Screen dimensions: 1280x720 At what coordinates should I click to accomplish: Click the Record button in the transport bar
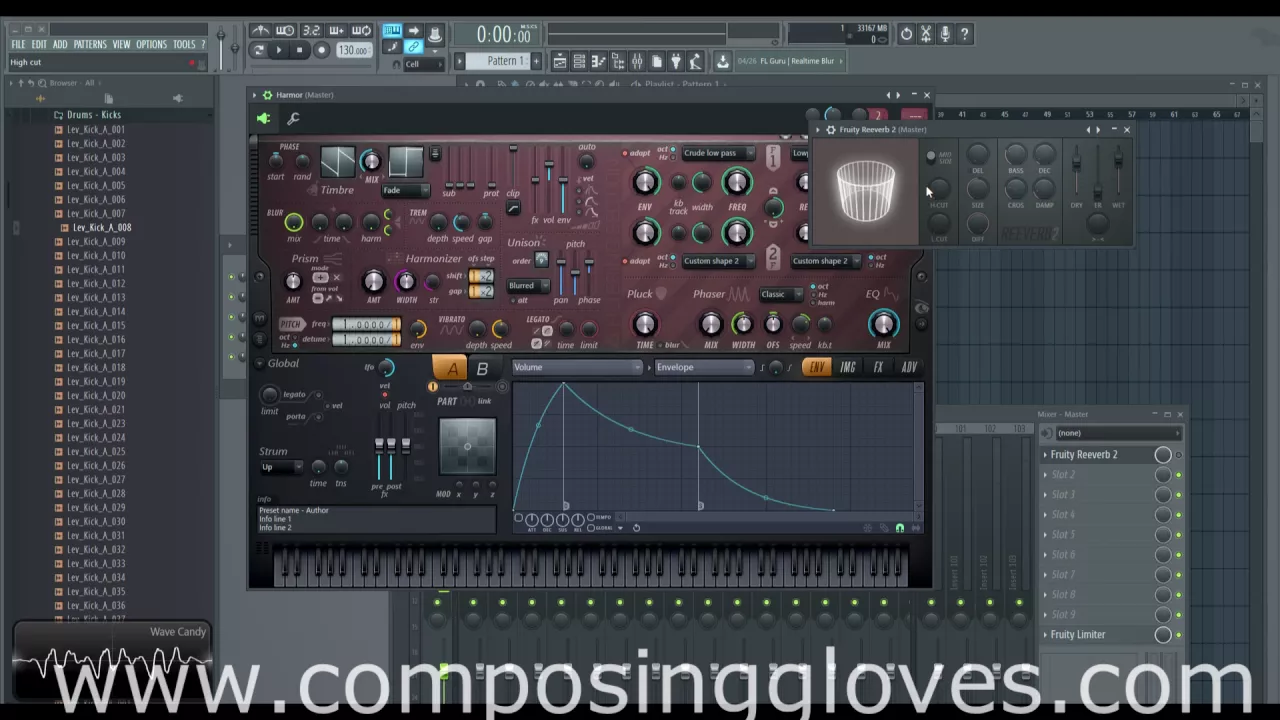click(321, 50)
